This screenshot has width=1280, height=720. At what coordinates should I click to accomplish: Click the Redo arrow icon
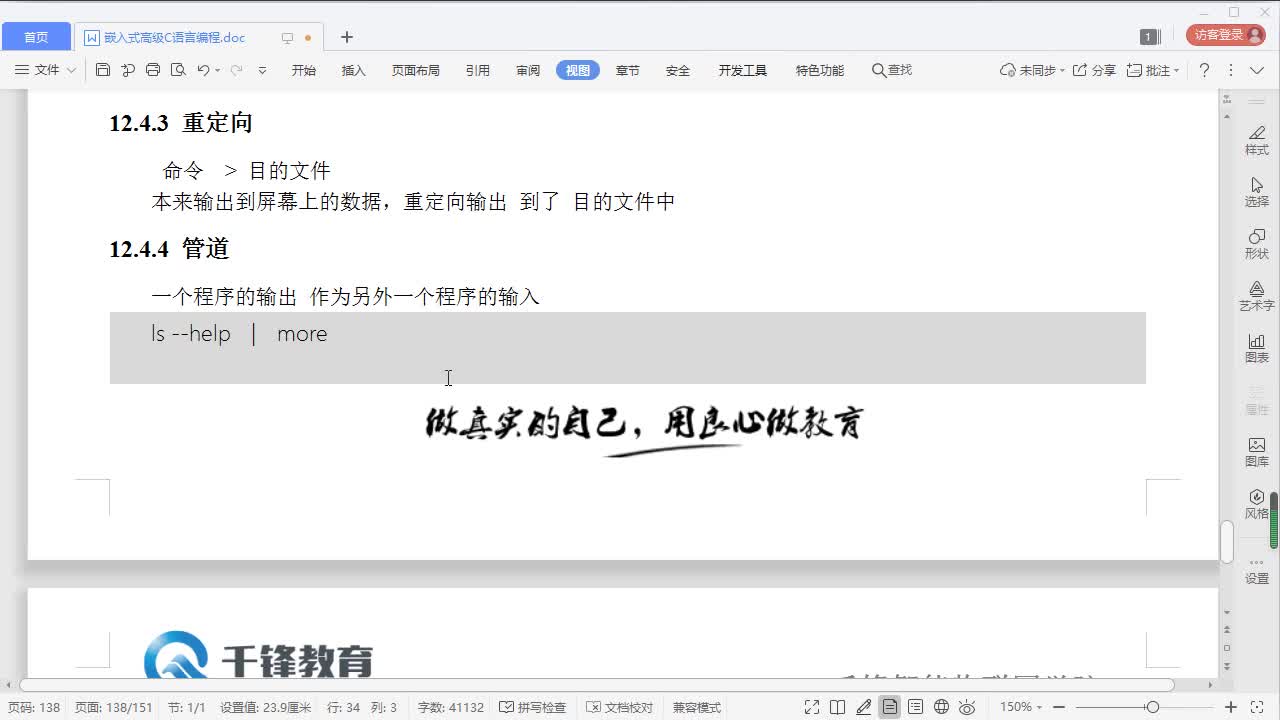pos(236,70)
